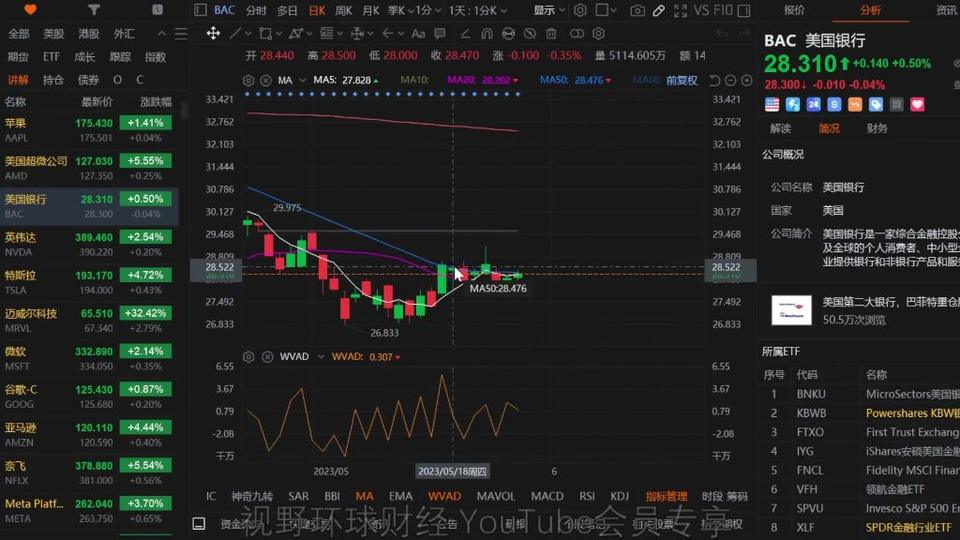Open drawing toolbar settings gear

[x=599, y=34]
